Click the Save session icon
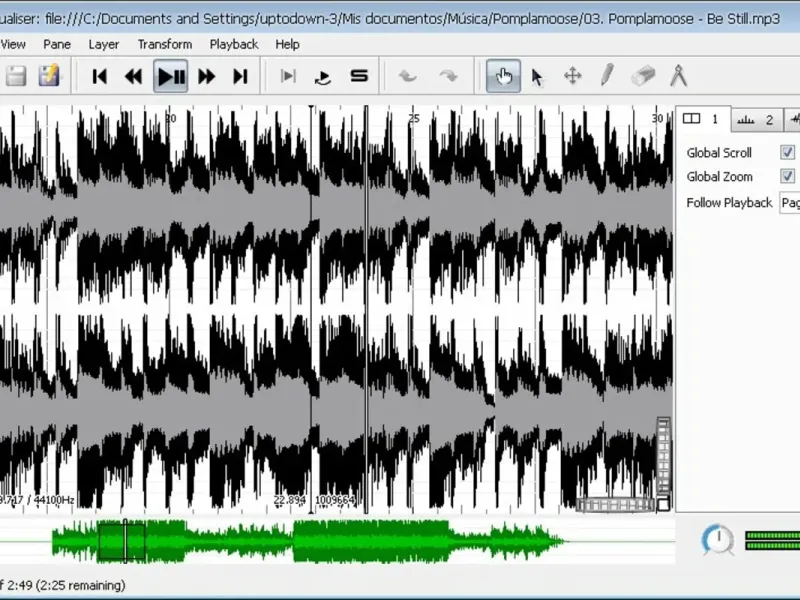Screen dimensions: 800x600 16,77
